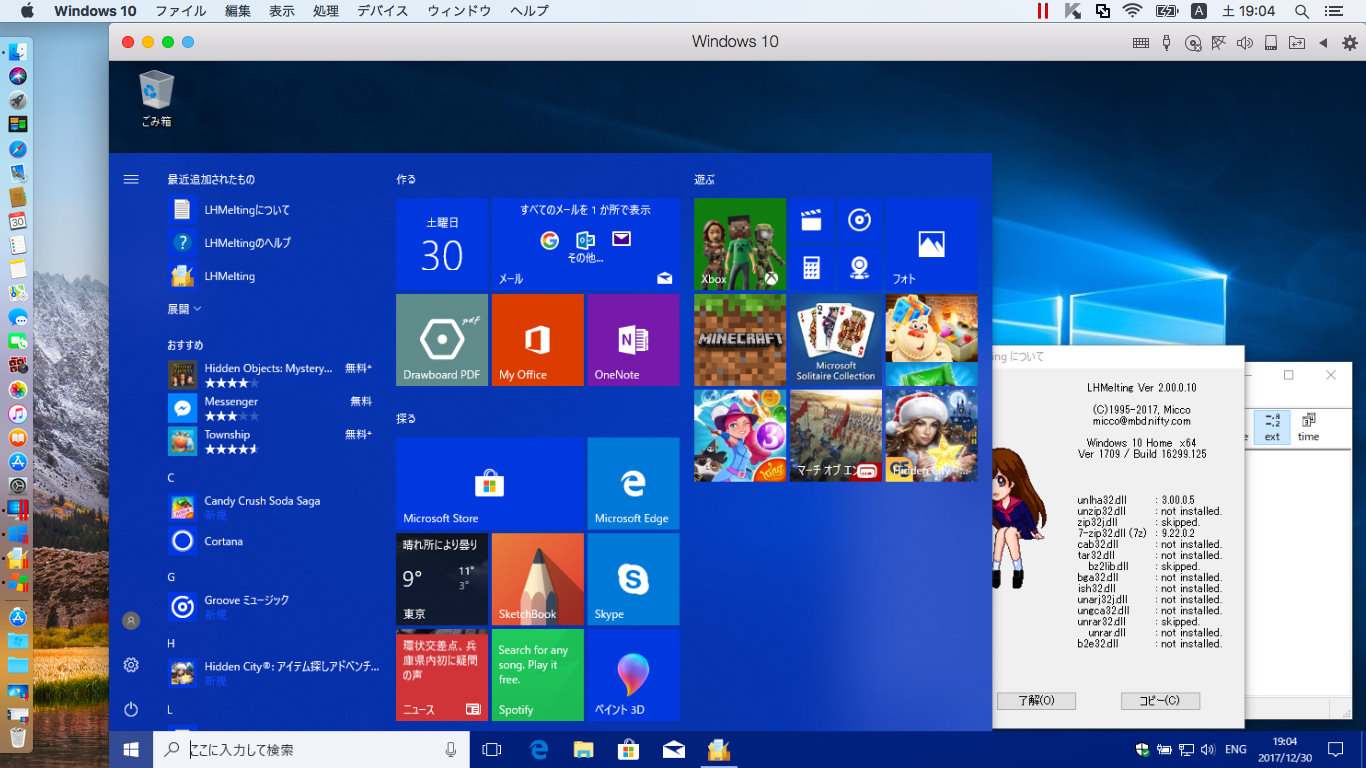Click 了解(O) in the LHMelting about dialog
Viewport: 1366px width, 768px height.
[x=1036, y=701]
